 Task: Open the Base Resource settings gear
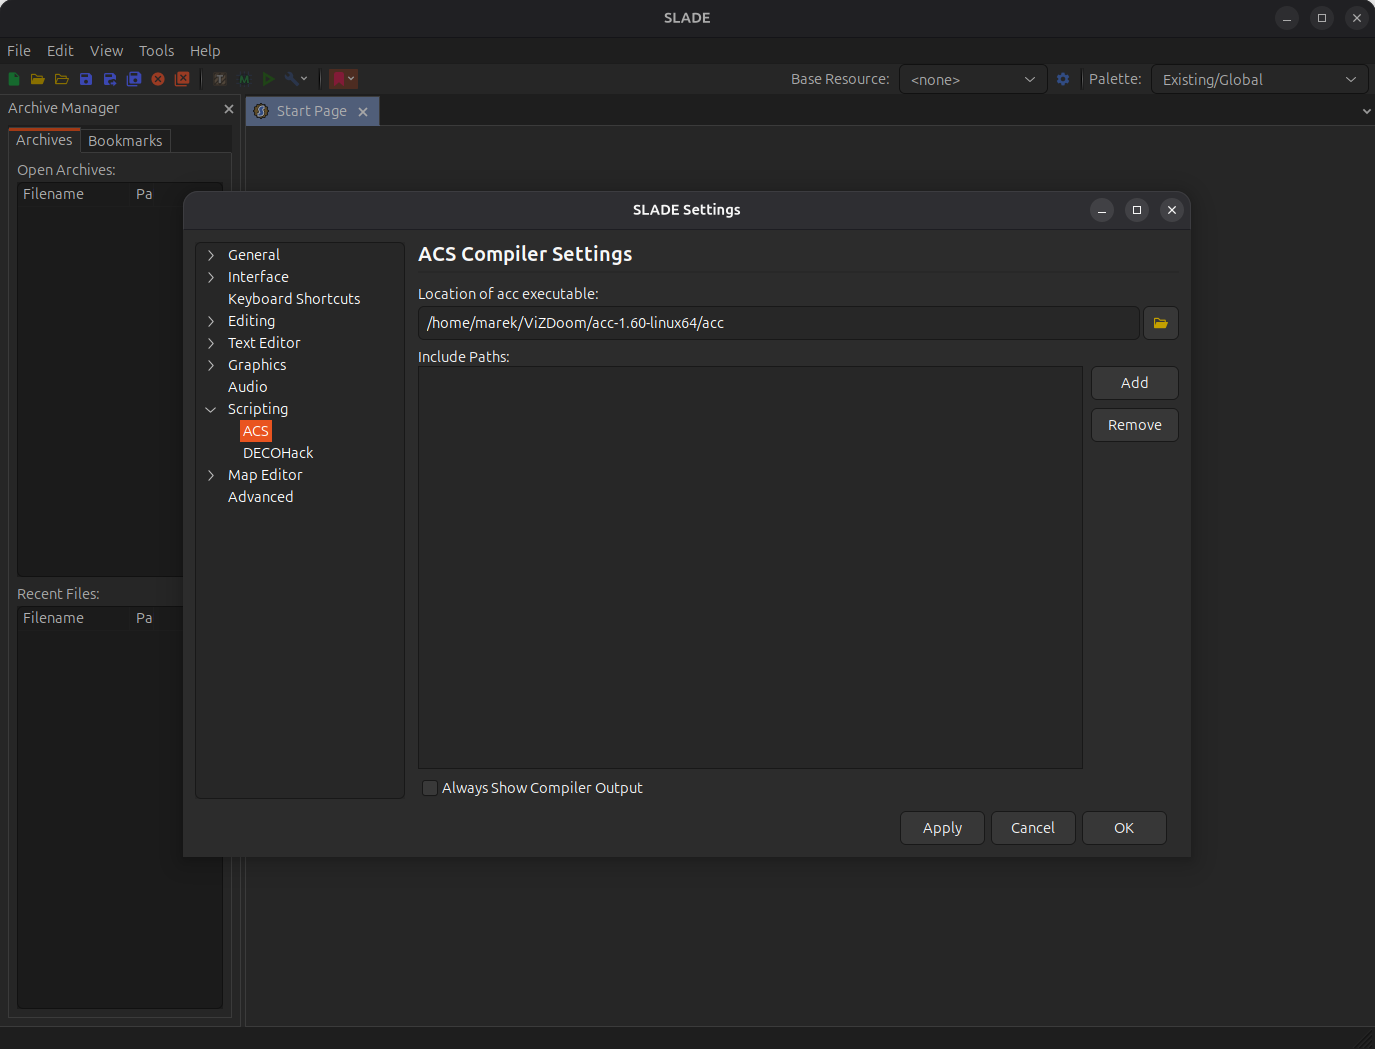(x=1063, y=79)
